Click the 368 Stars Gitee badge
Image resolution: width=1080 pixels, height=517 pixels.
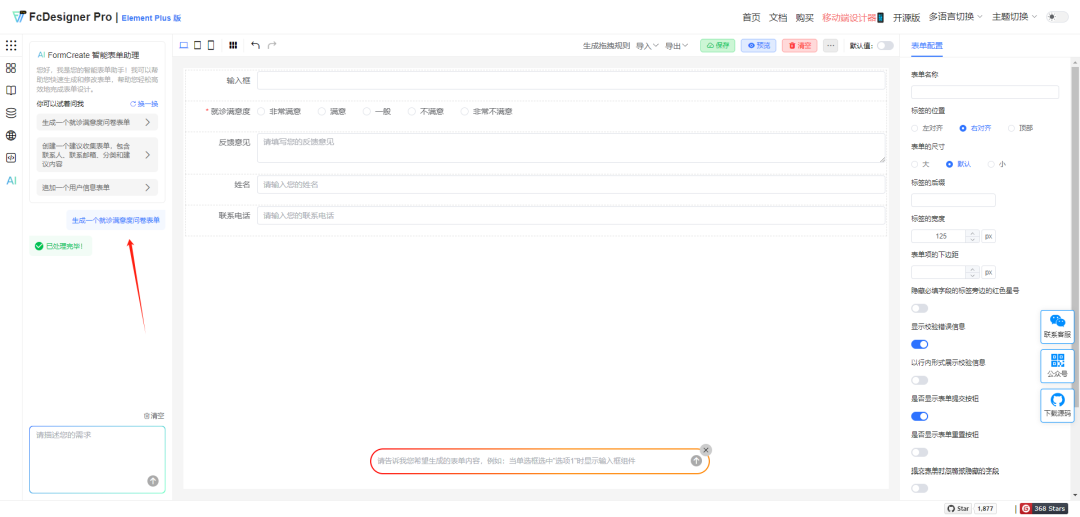tap(1044, 508)
